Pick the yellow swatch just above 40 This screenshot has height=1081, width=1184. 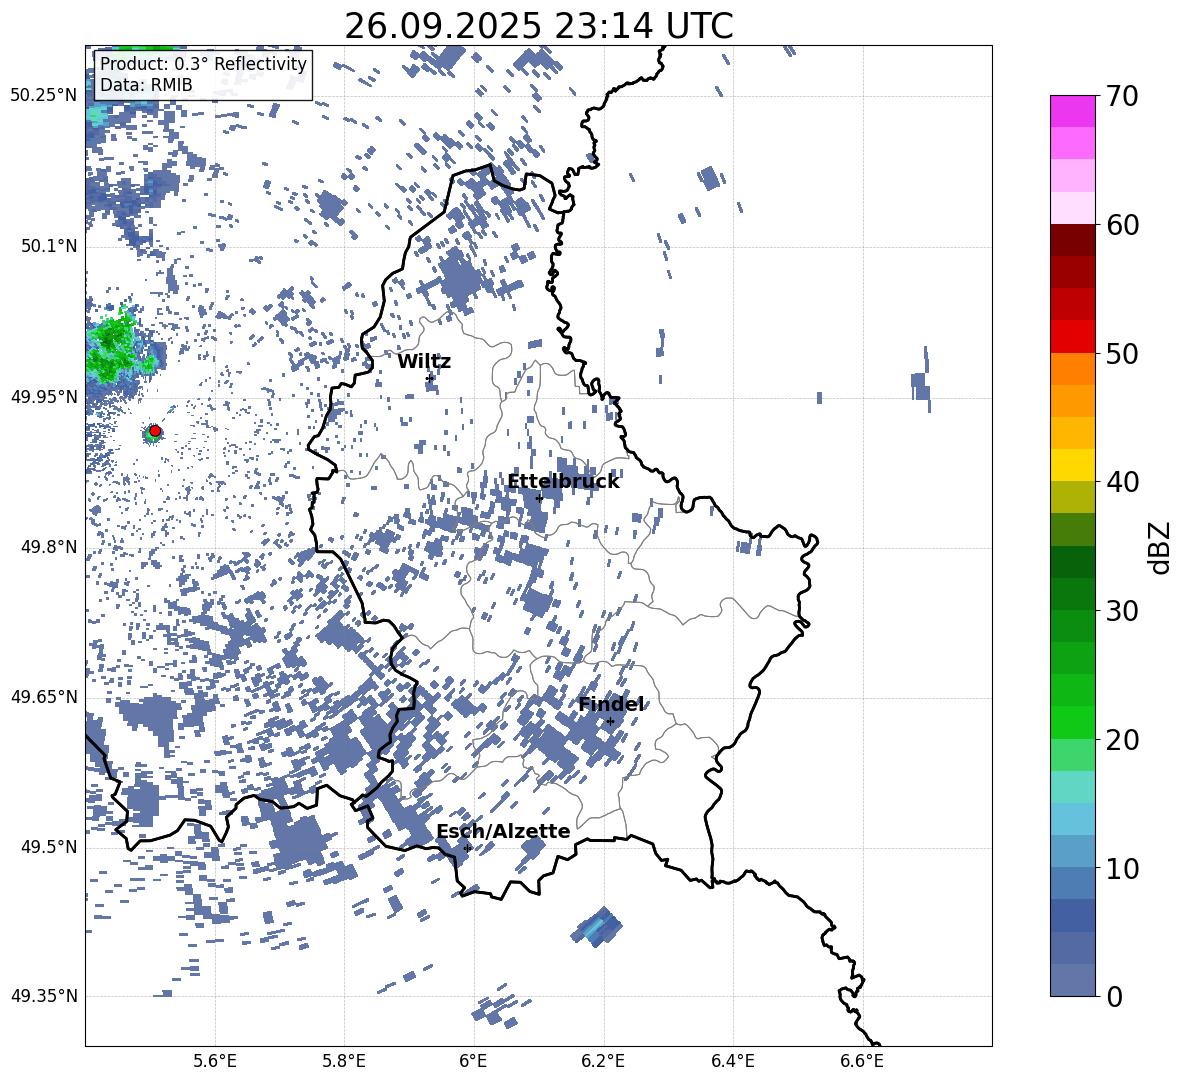click(1072, 465)
